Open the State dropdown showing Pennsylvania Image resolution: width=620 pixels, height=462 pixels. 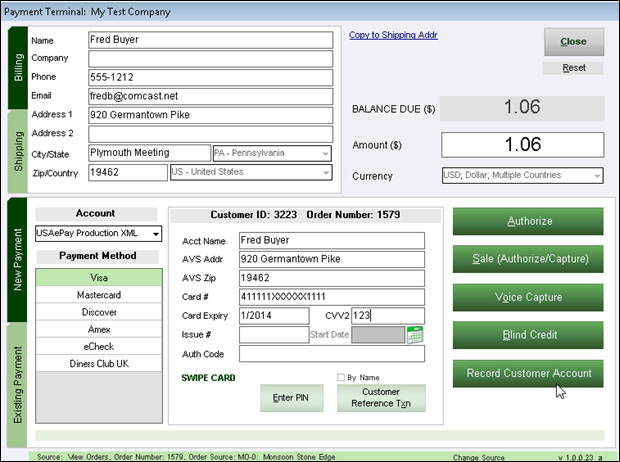click(x=324, y=154)
